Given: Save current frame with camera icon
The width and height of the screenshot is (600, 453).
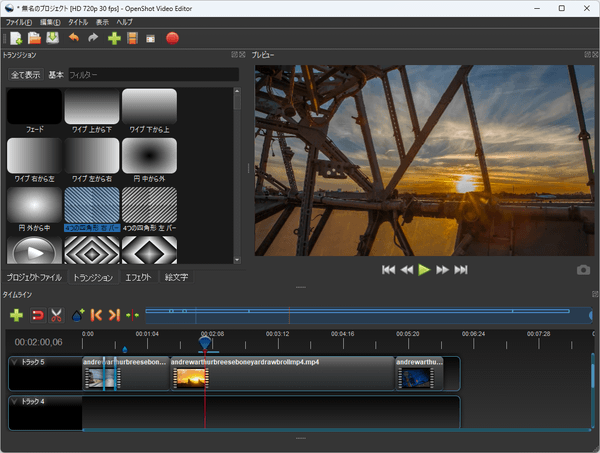Looking at the screenshot, I should tap(583, 270).
